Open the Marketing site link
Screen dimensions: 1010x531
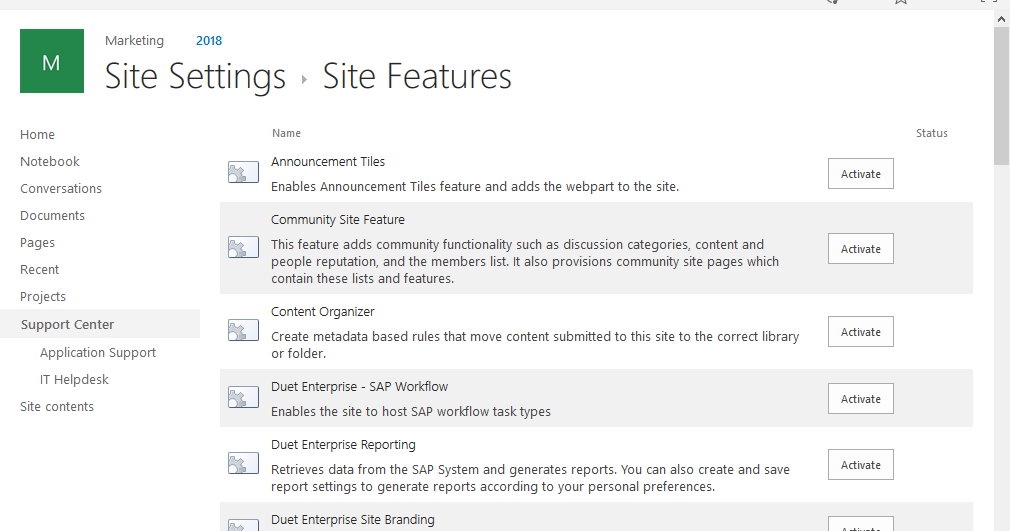[134, 41]
